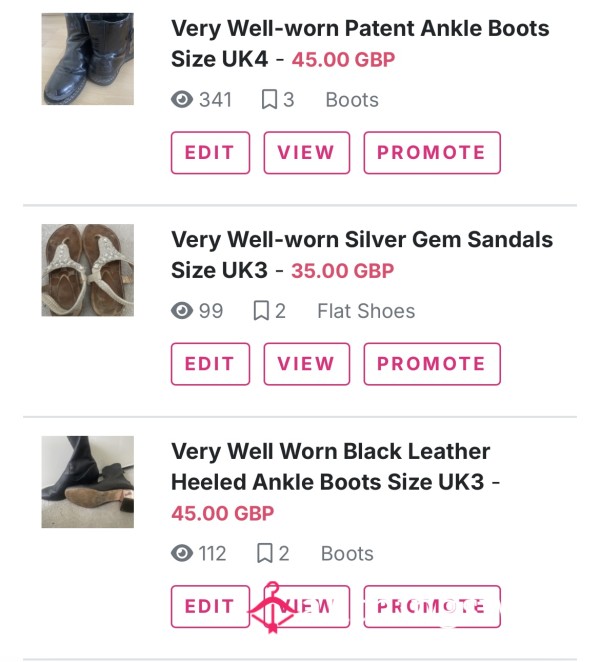
Task: Click bookmark icon on Black Leather Heeled Boots
Action: (265, 553)
